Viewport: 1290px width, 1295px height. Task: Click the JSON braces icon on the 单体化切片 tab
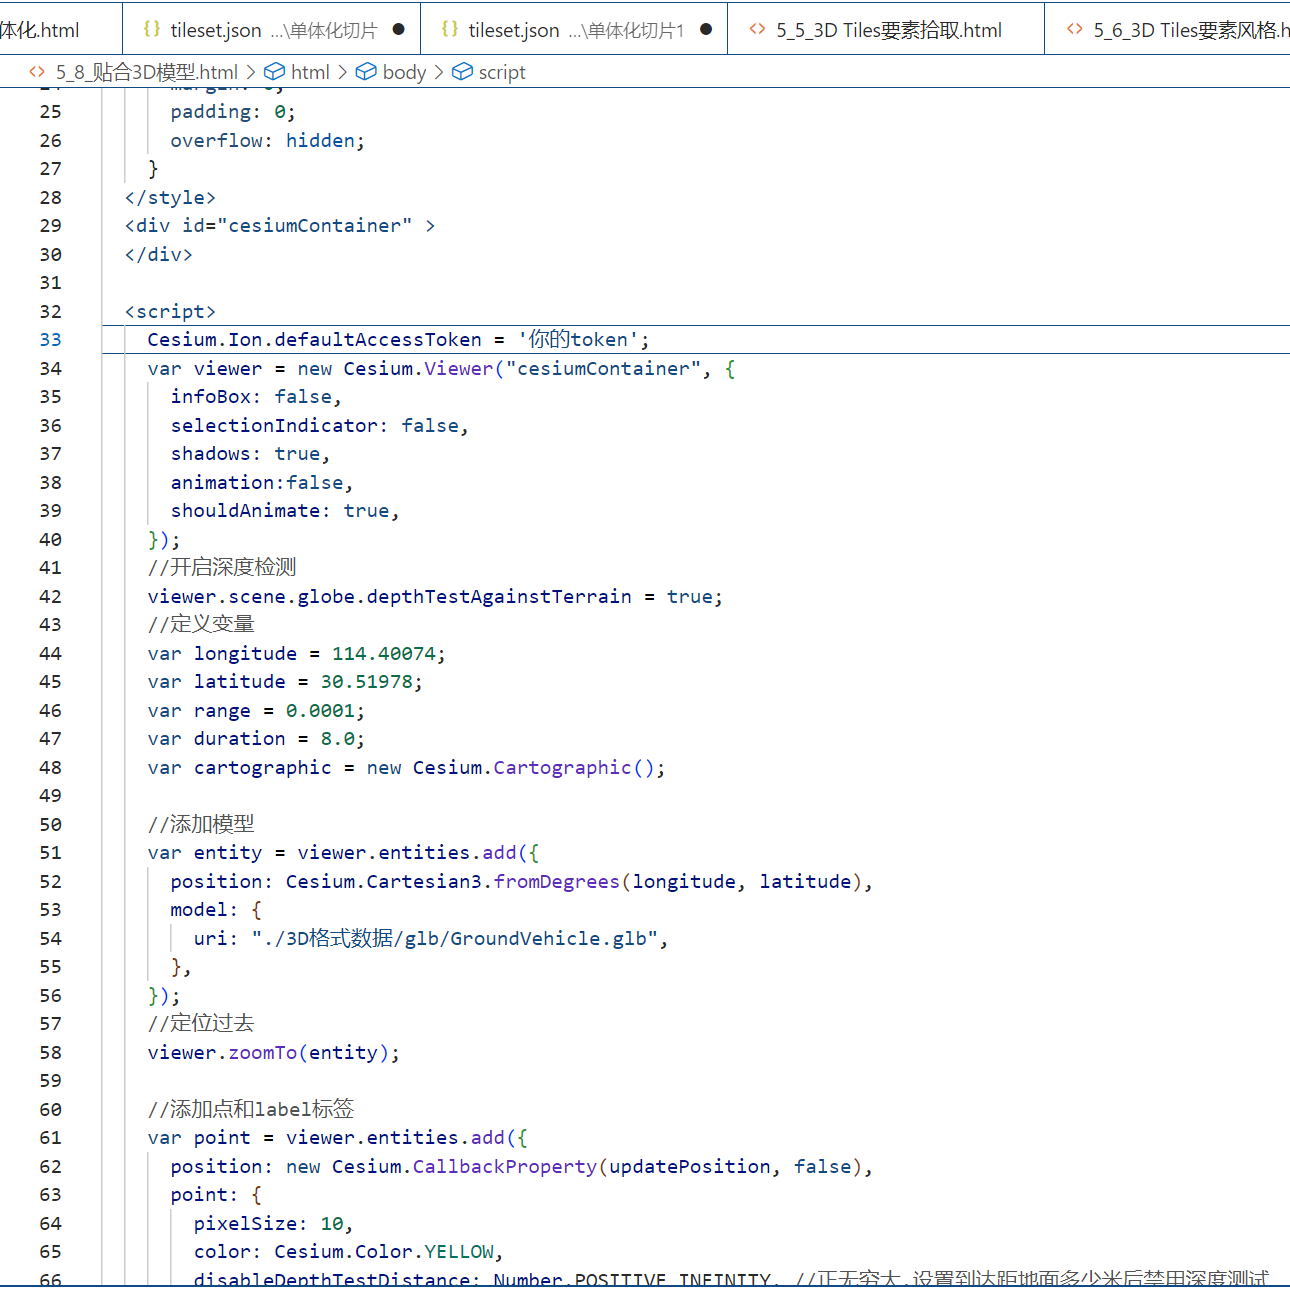point(152,30)
